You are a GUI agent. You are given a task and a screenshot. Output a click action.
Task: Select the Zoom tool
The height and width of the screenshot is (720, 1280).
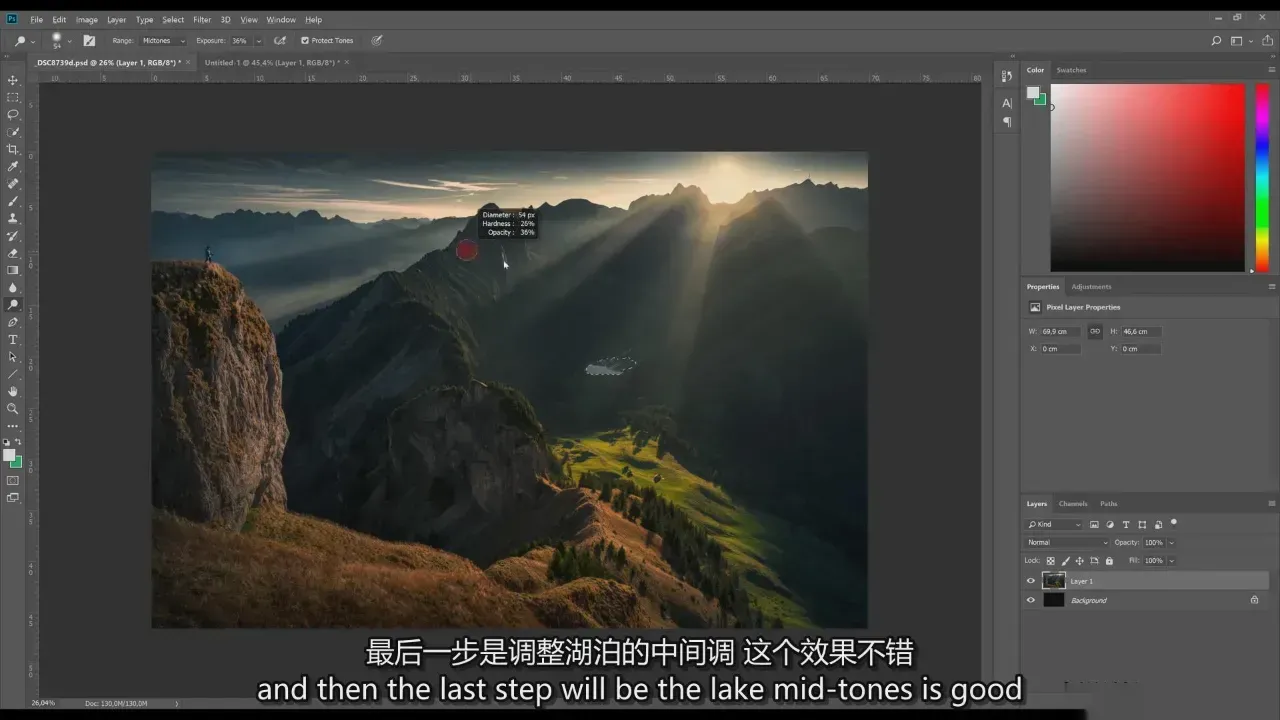(x=13, y=408)
